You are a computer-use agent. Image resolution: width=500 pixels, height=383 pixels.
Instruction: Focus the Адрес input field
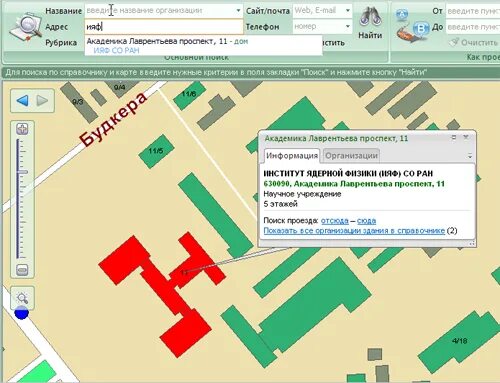(x=163, y=27)
